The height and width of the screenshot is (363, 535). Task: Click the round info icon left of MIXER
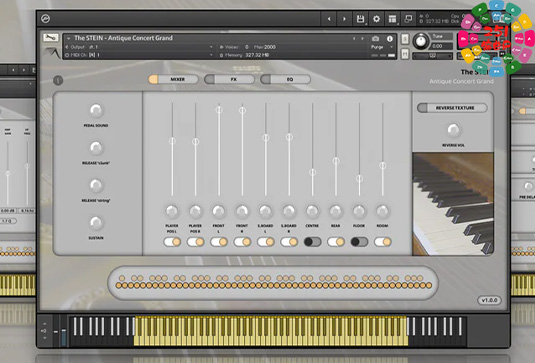coord(58,81)
